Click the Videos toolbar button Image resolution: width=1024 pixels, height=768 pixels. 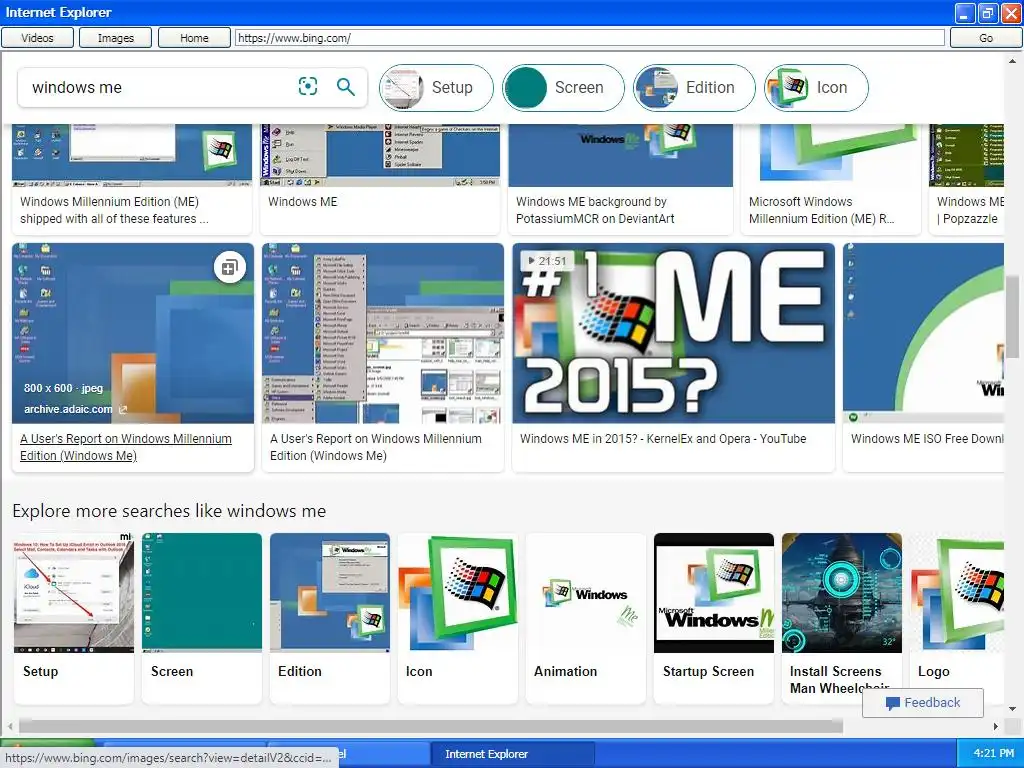tap(37, 38)
